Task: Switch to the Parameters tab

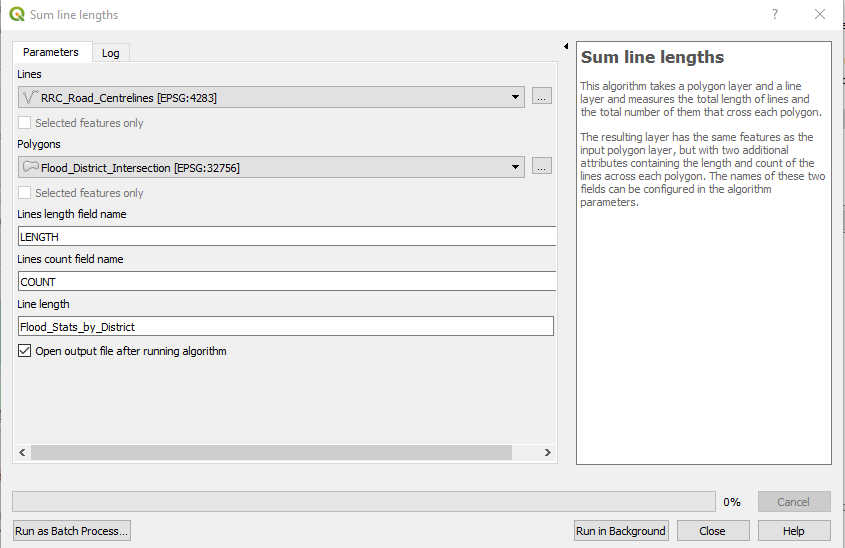Action: pyautogui.click(x=51, y=52)
